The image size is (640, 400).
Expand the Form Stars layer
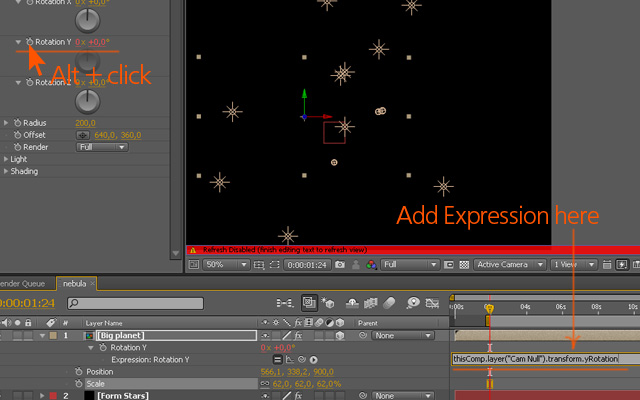(42, 396)
